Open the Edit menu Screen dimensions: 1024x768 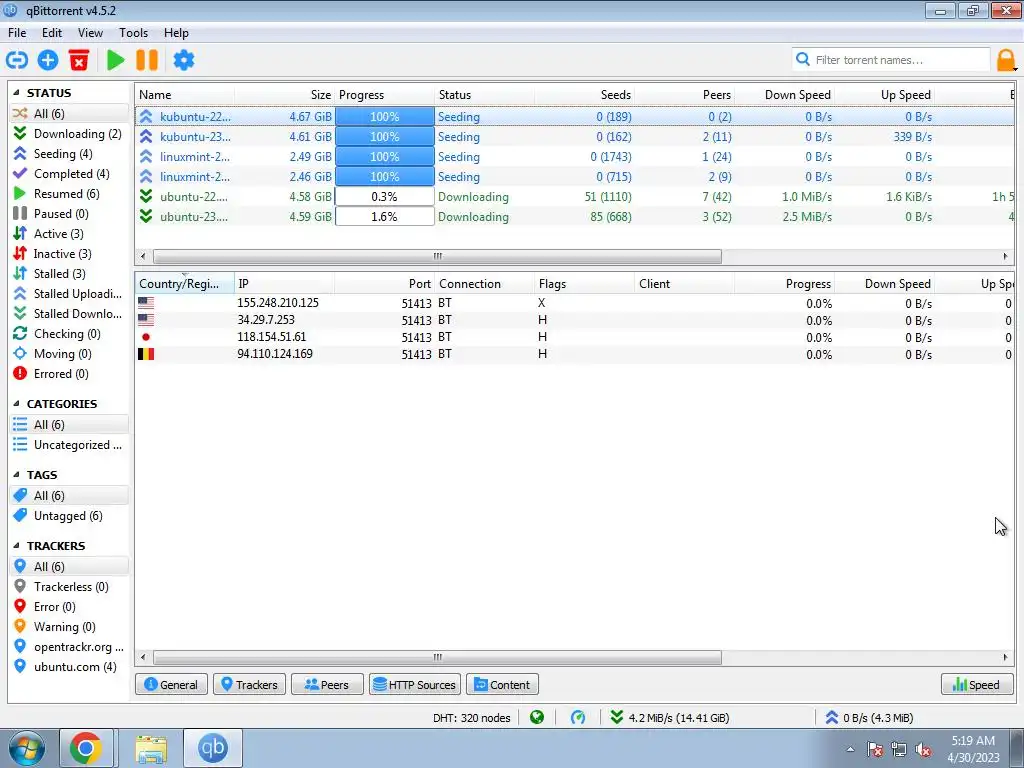(x=52, y=33)
